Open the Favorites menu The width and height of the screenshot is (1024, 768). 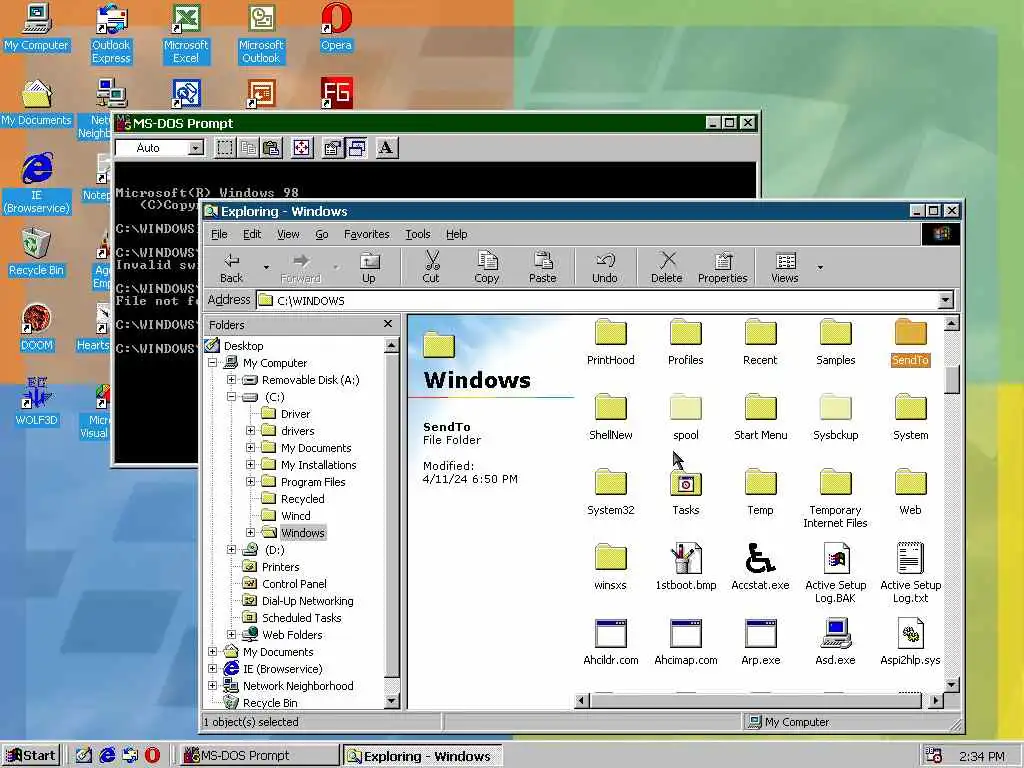[x=366, y=234]
